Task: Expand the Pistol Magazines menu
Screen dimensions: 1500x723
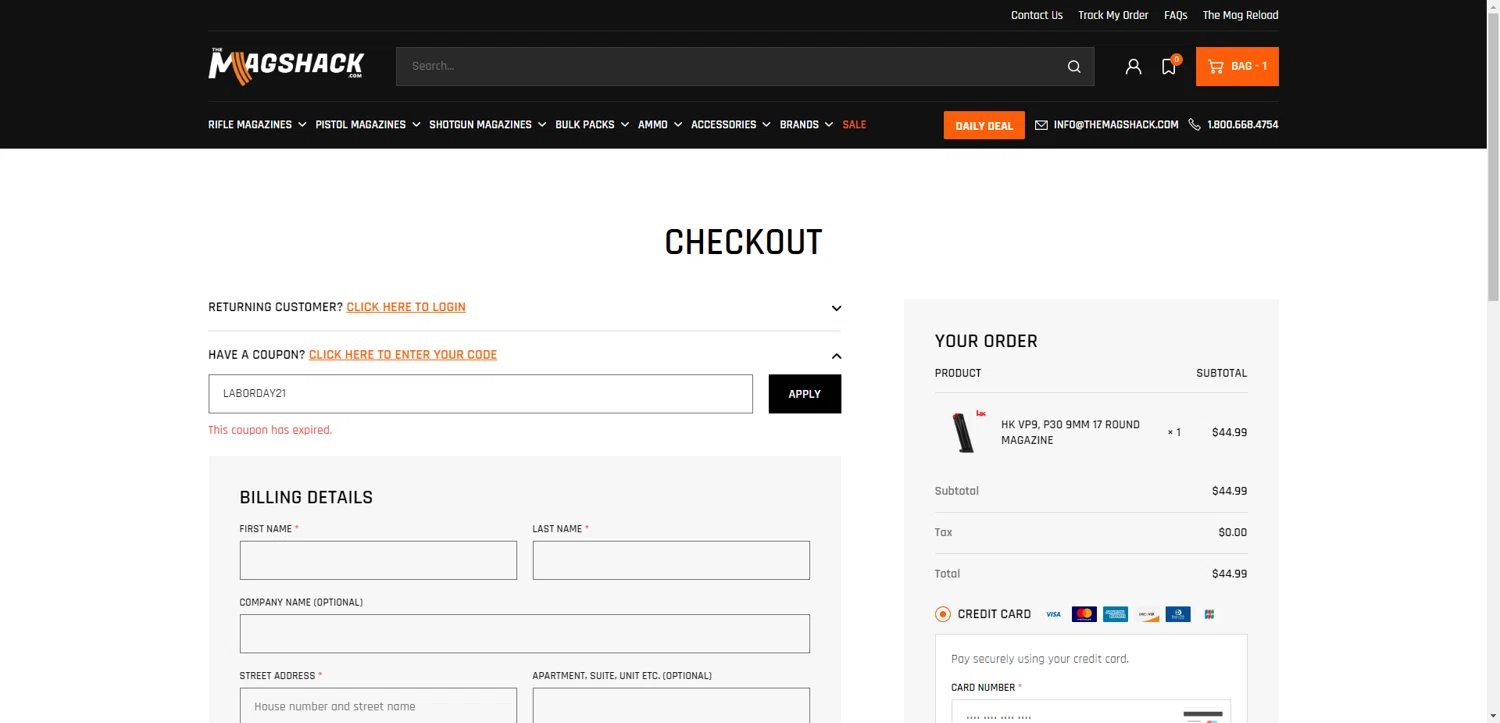Action: (x=367, y=125)
